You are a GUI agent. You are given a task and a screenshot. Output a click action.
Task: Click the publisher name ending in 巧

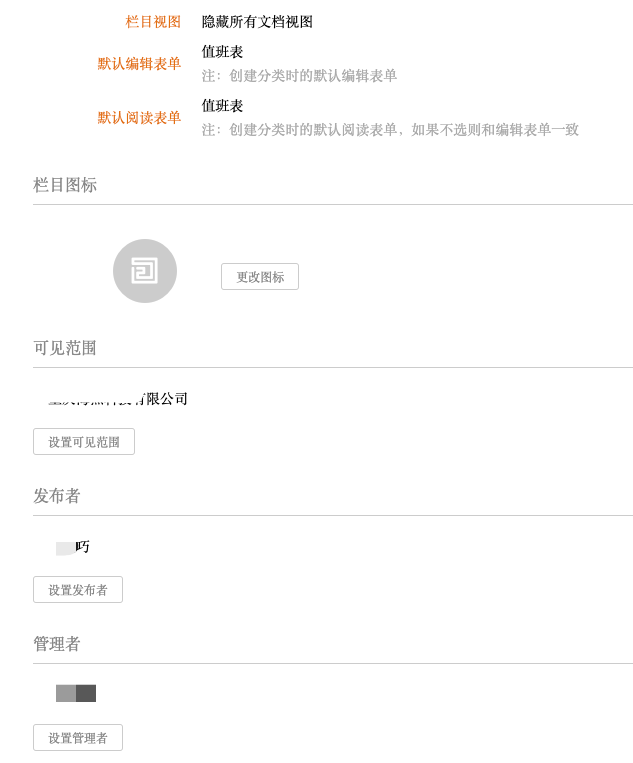pyautogui.click(x=73, y=547)
